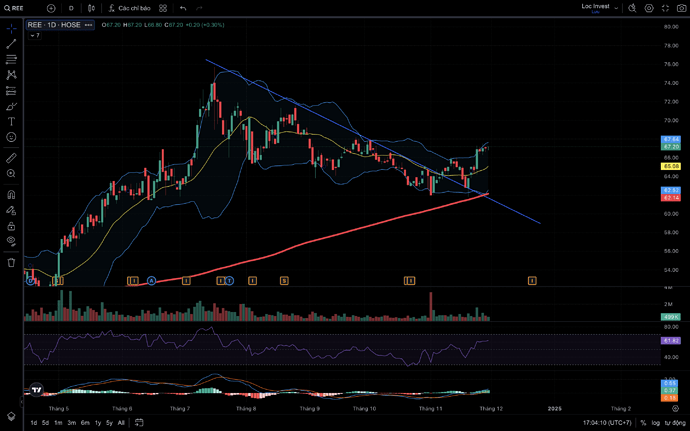Open the emoji sticker tool
The image size is (690, 431).
pos(11,137)
